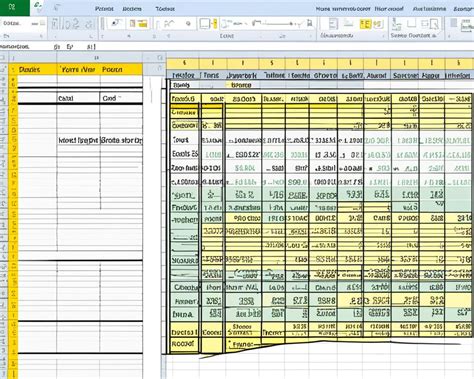The image size is (474, 379).
Task: Open the 'Pcirots' ribbon tab
Action: tap(104, 9)
